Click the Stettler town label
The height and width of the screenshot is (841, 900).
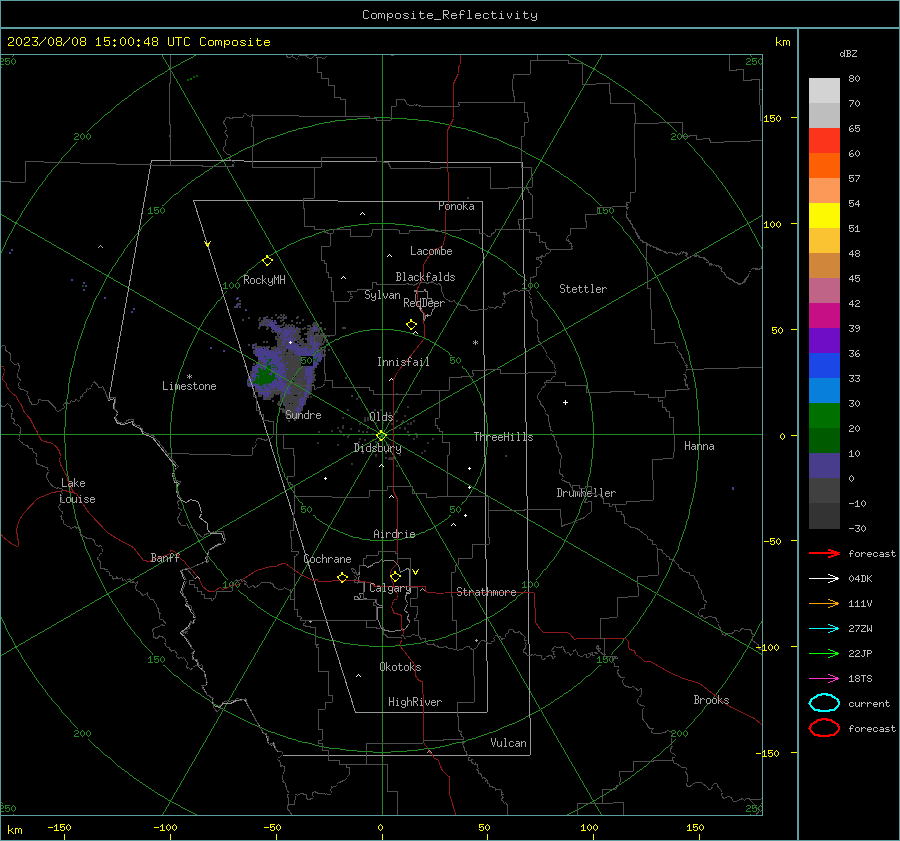pyautogui.click(x=583, y=289)
